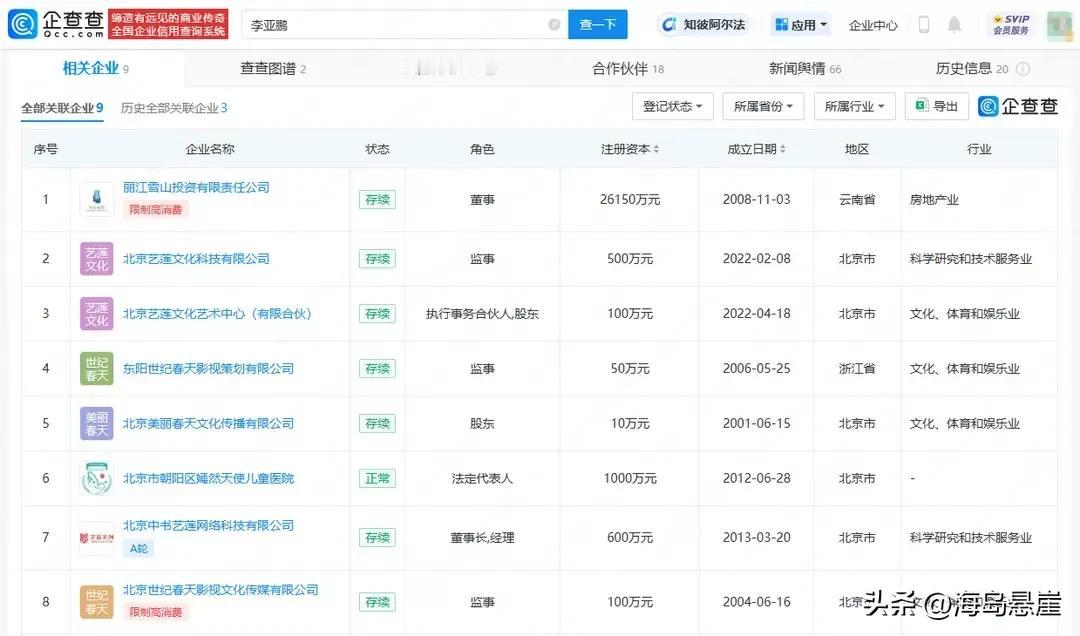Click the 2012-06-28 date cell
Screen dimensions: 1080x636
756,478
